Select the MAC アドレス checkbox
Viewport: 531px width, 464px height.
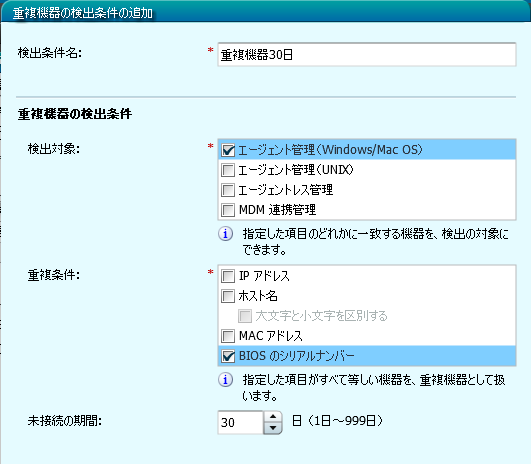(x=228, y=336)
